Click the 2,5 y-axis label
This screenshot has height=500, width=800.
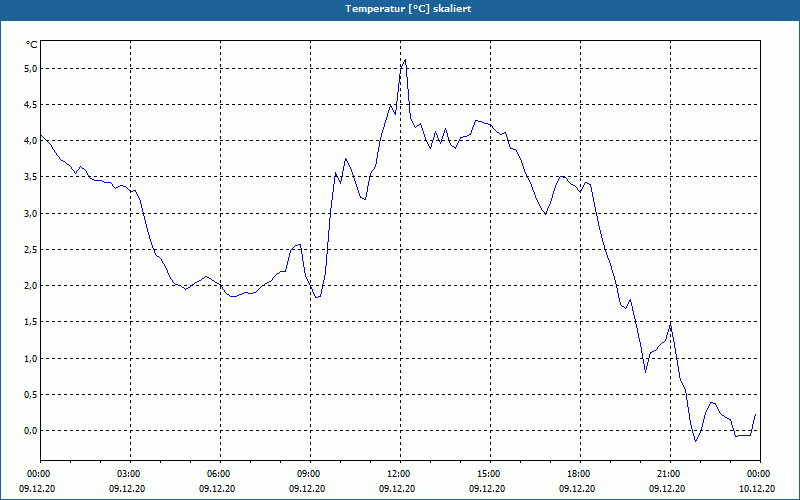32,249
